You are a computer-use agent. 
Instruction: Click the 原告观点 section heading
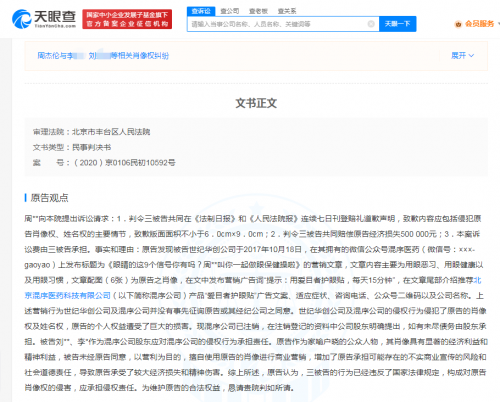pos(49,198)
